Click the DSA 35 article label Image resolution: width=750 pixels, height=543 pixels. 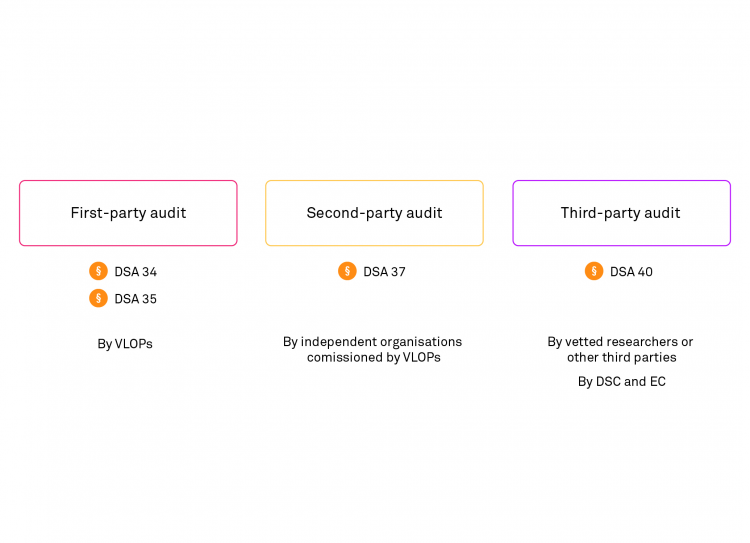(x=136, y=298)
